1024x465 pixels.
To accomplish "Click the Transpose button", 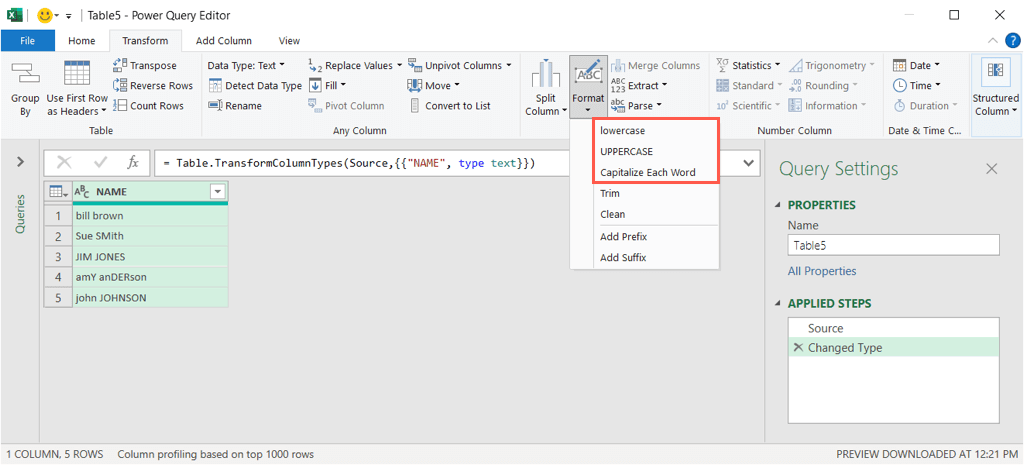I will [145, 65].
